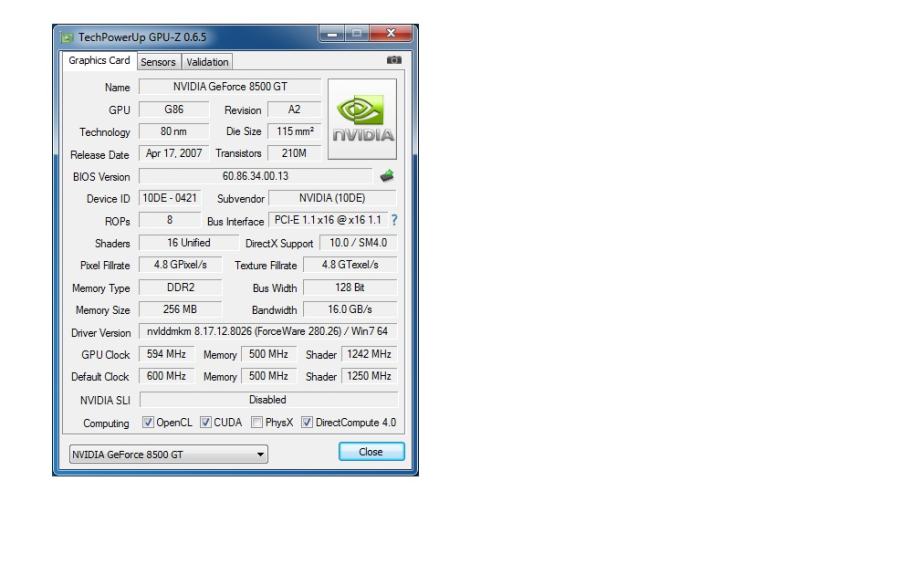Click the GPU value G86
The image size is (920, 575).
[174, 109]
